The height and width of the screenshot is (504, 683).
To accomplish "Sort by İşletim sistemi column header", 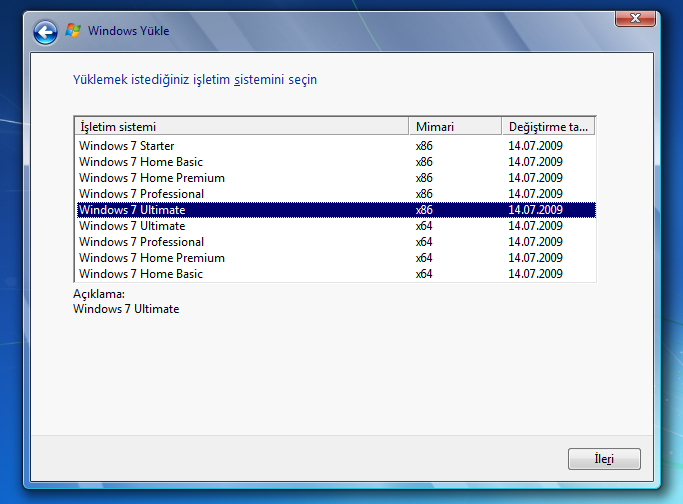I will click(x=242, y=126).
